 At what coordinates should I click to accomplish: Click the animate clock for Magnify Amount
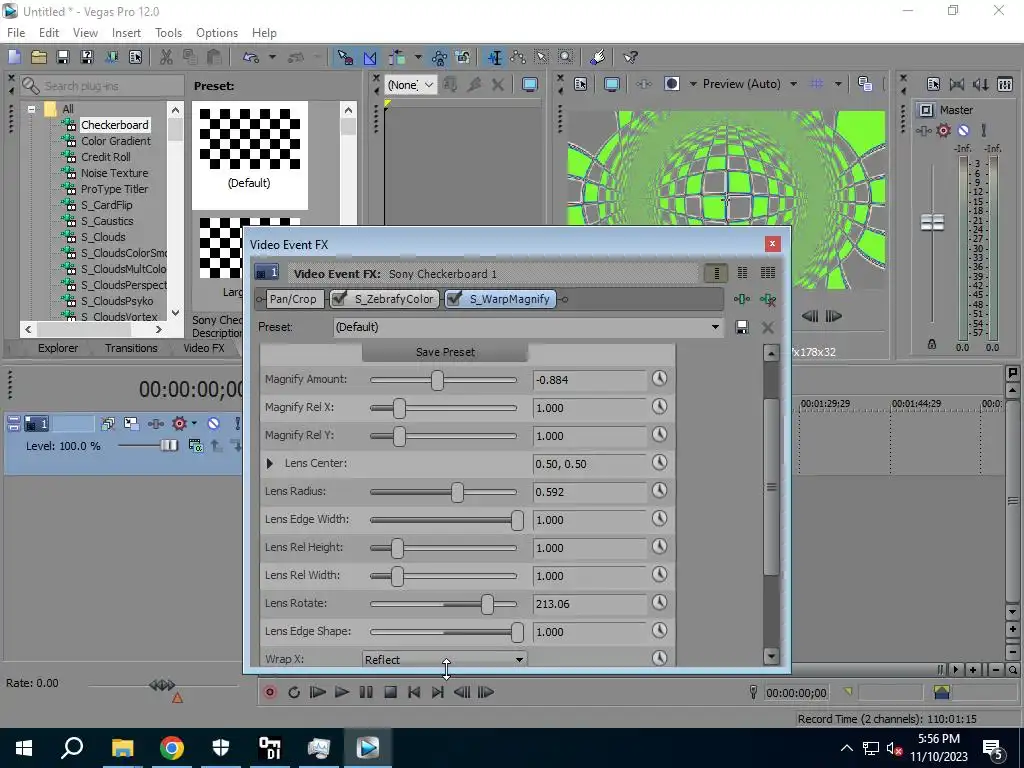coord(660,379)
